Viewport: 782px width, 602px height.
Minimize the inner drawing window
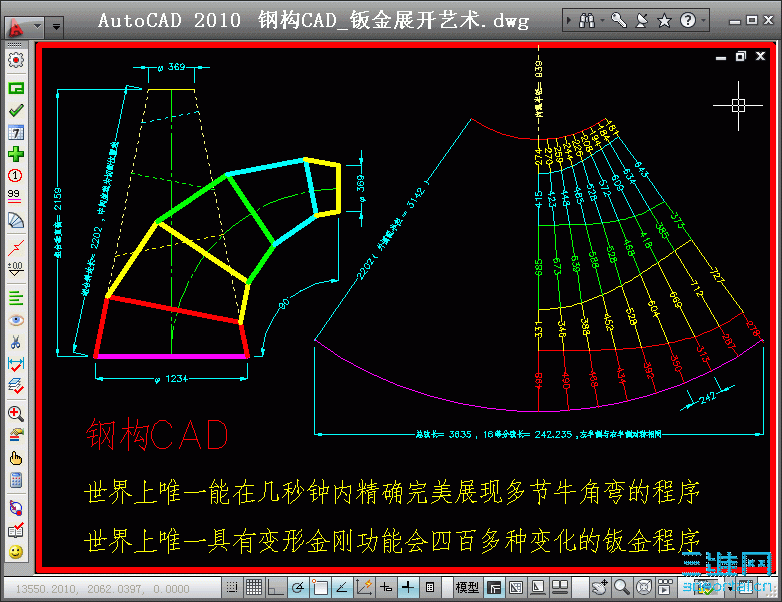click(x=721, y=57)
